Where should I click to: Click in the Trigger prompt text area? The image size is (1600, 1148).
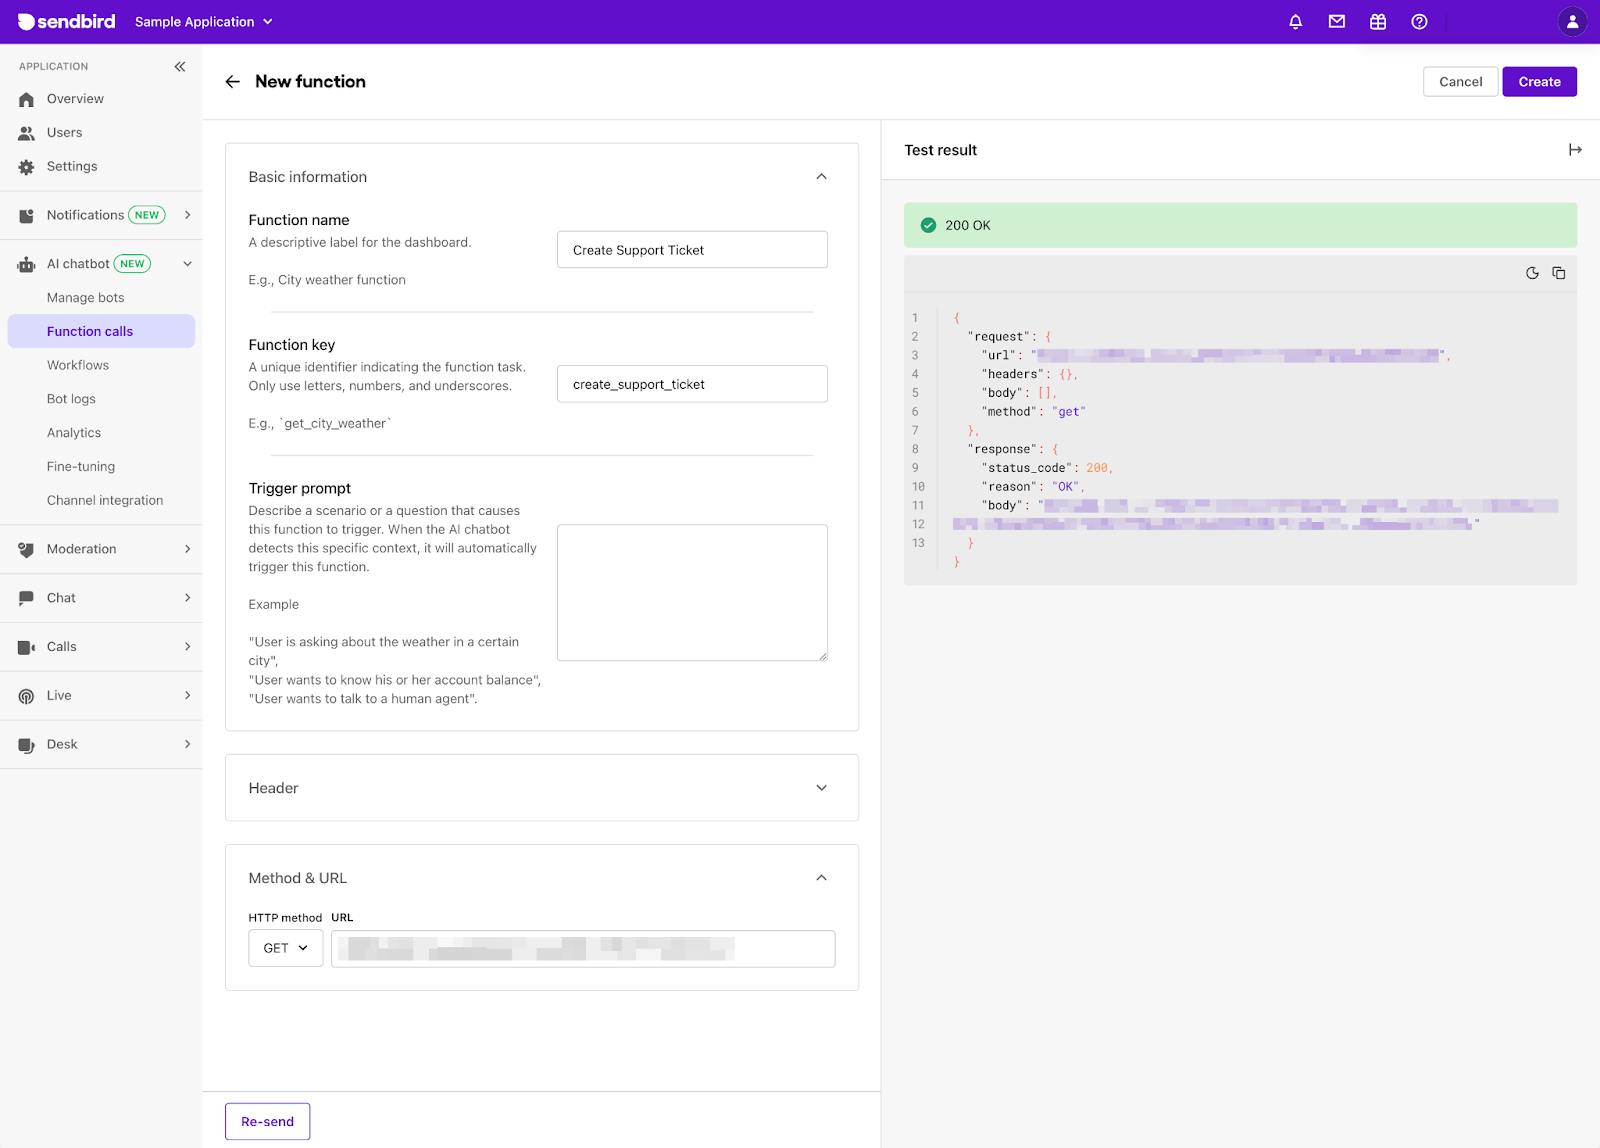pyautogui.click(x=692, y=592)
